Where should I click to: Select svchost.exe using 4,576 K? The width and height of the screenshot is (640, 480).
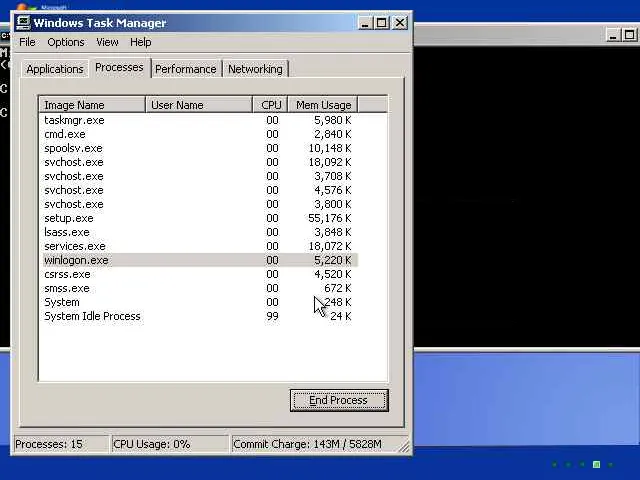click(200, 190)
